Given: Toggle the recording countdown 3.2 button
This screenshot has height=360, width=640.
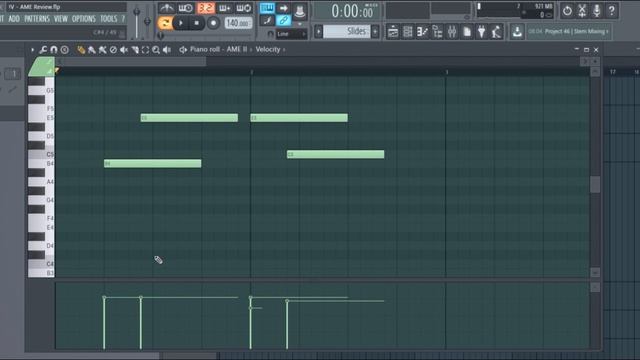Looking at the screenshot, I should tap(205, 8).
